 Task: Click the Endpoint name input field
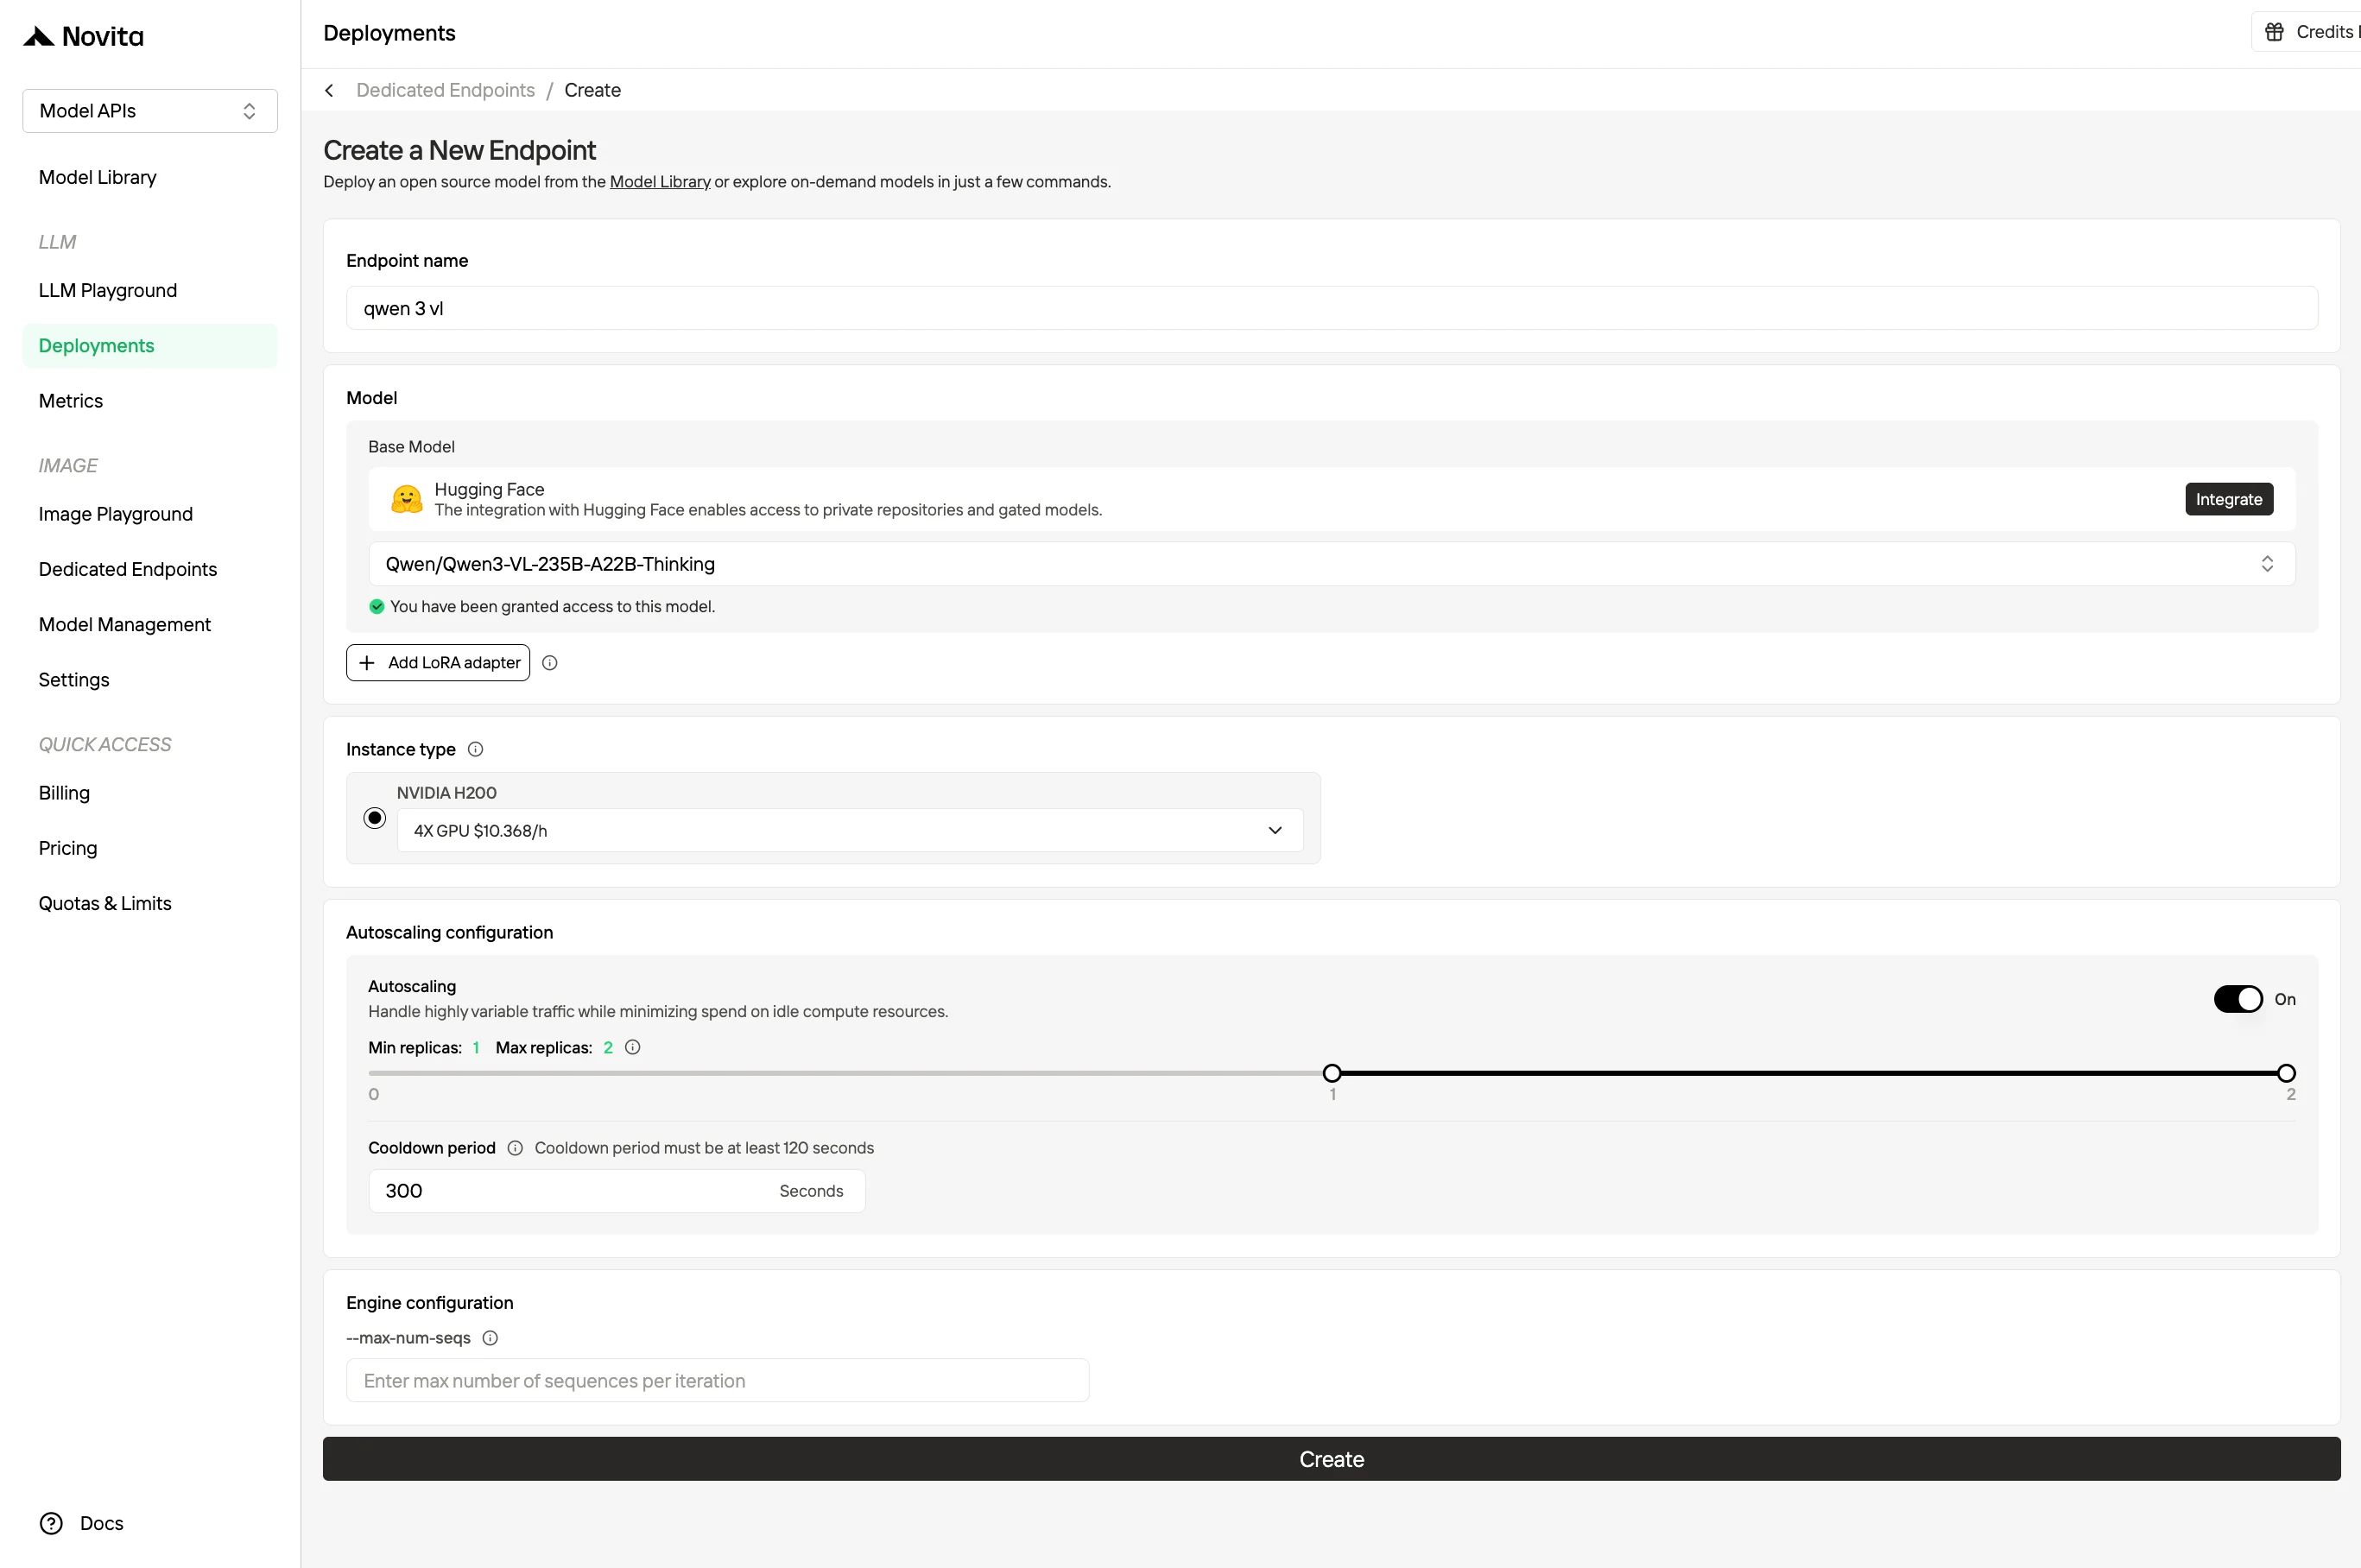point(1331,308)
